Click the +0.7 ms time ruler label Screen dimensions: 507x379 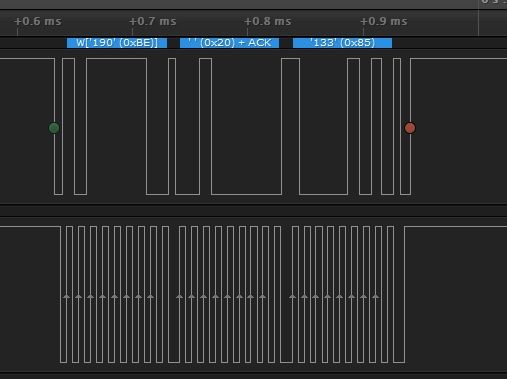(x=153, y=21)
